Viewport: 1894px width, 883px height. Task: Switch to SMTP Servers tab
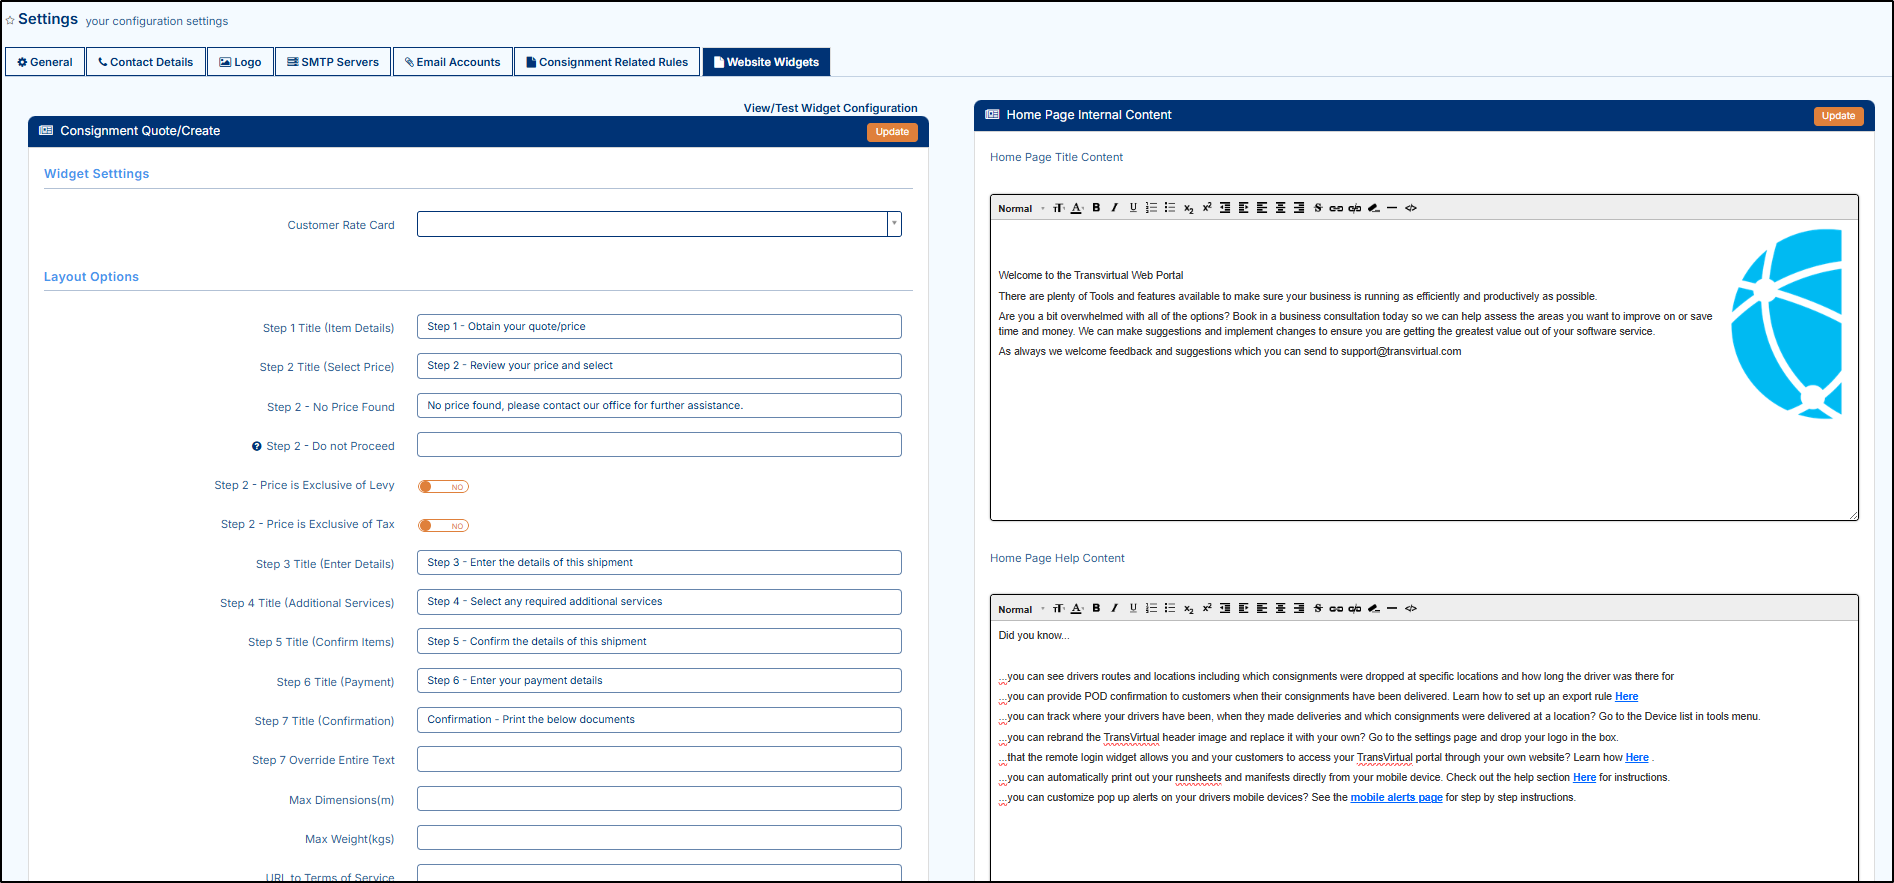pos(333,62)
